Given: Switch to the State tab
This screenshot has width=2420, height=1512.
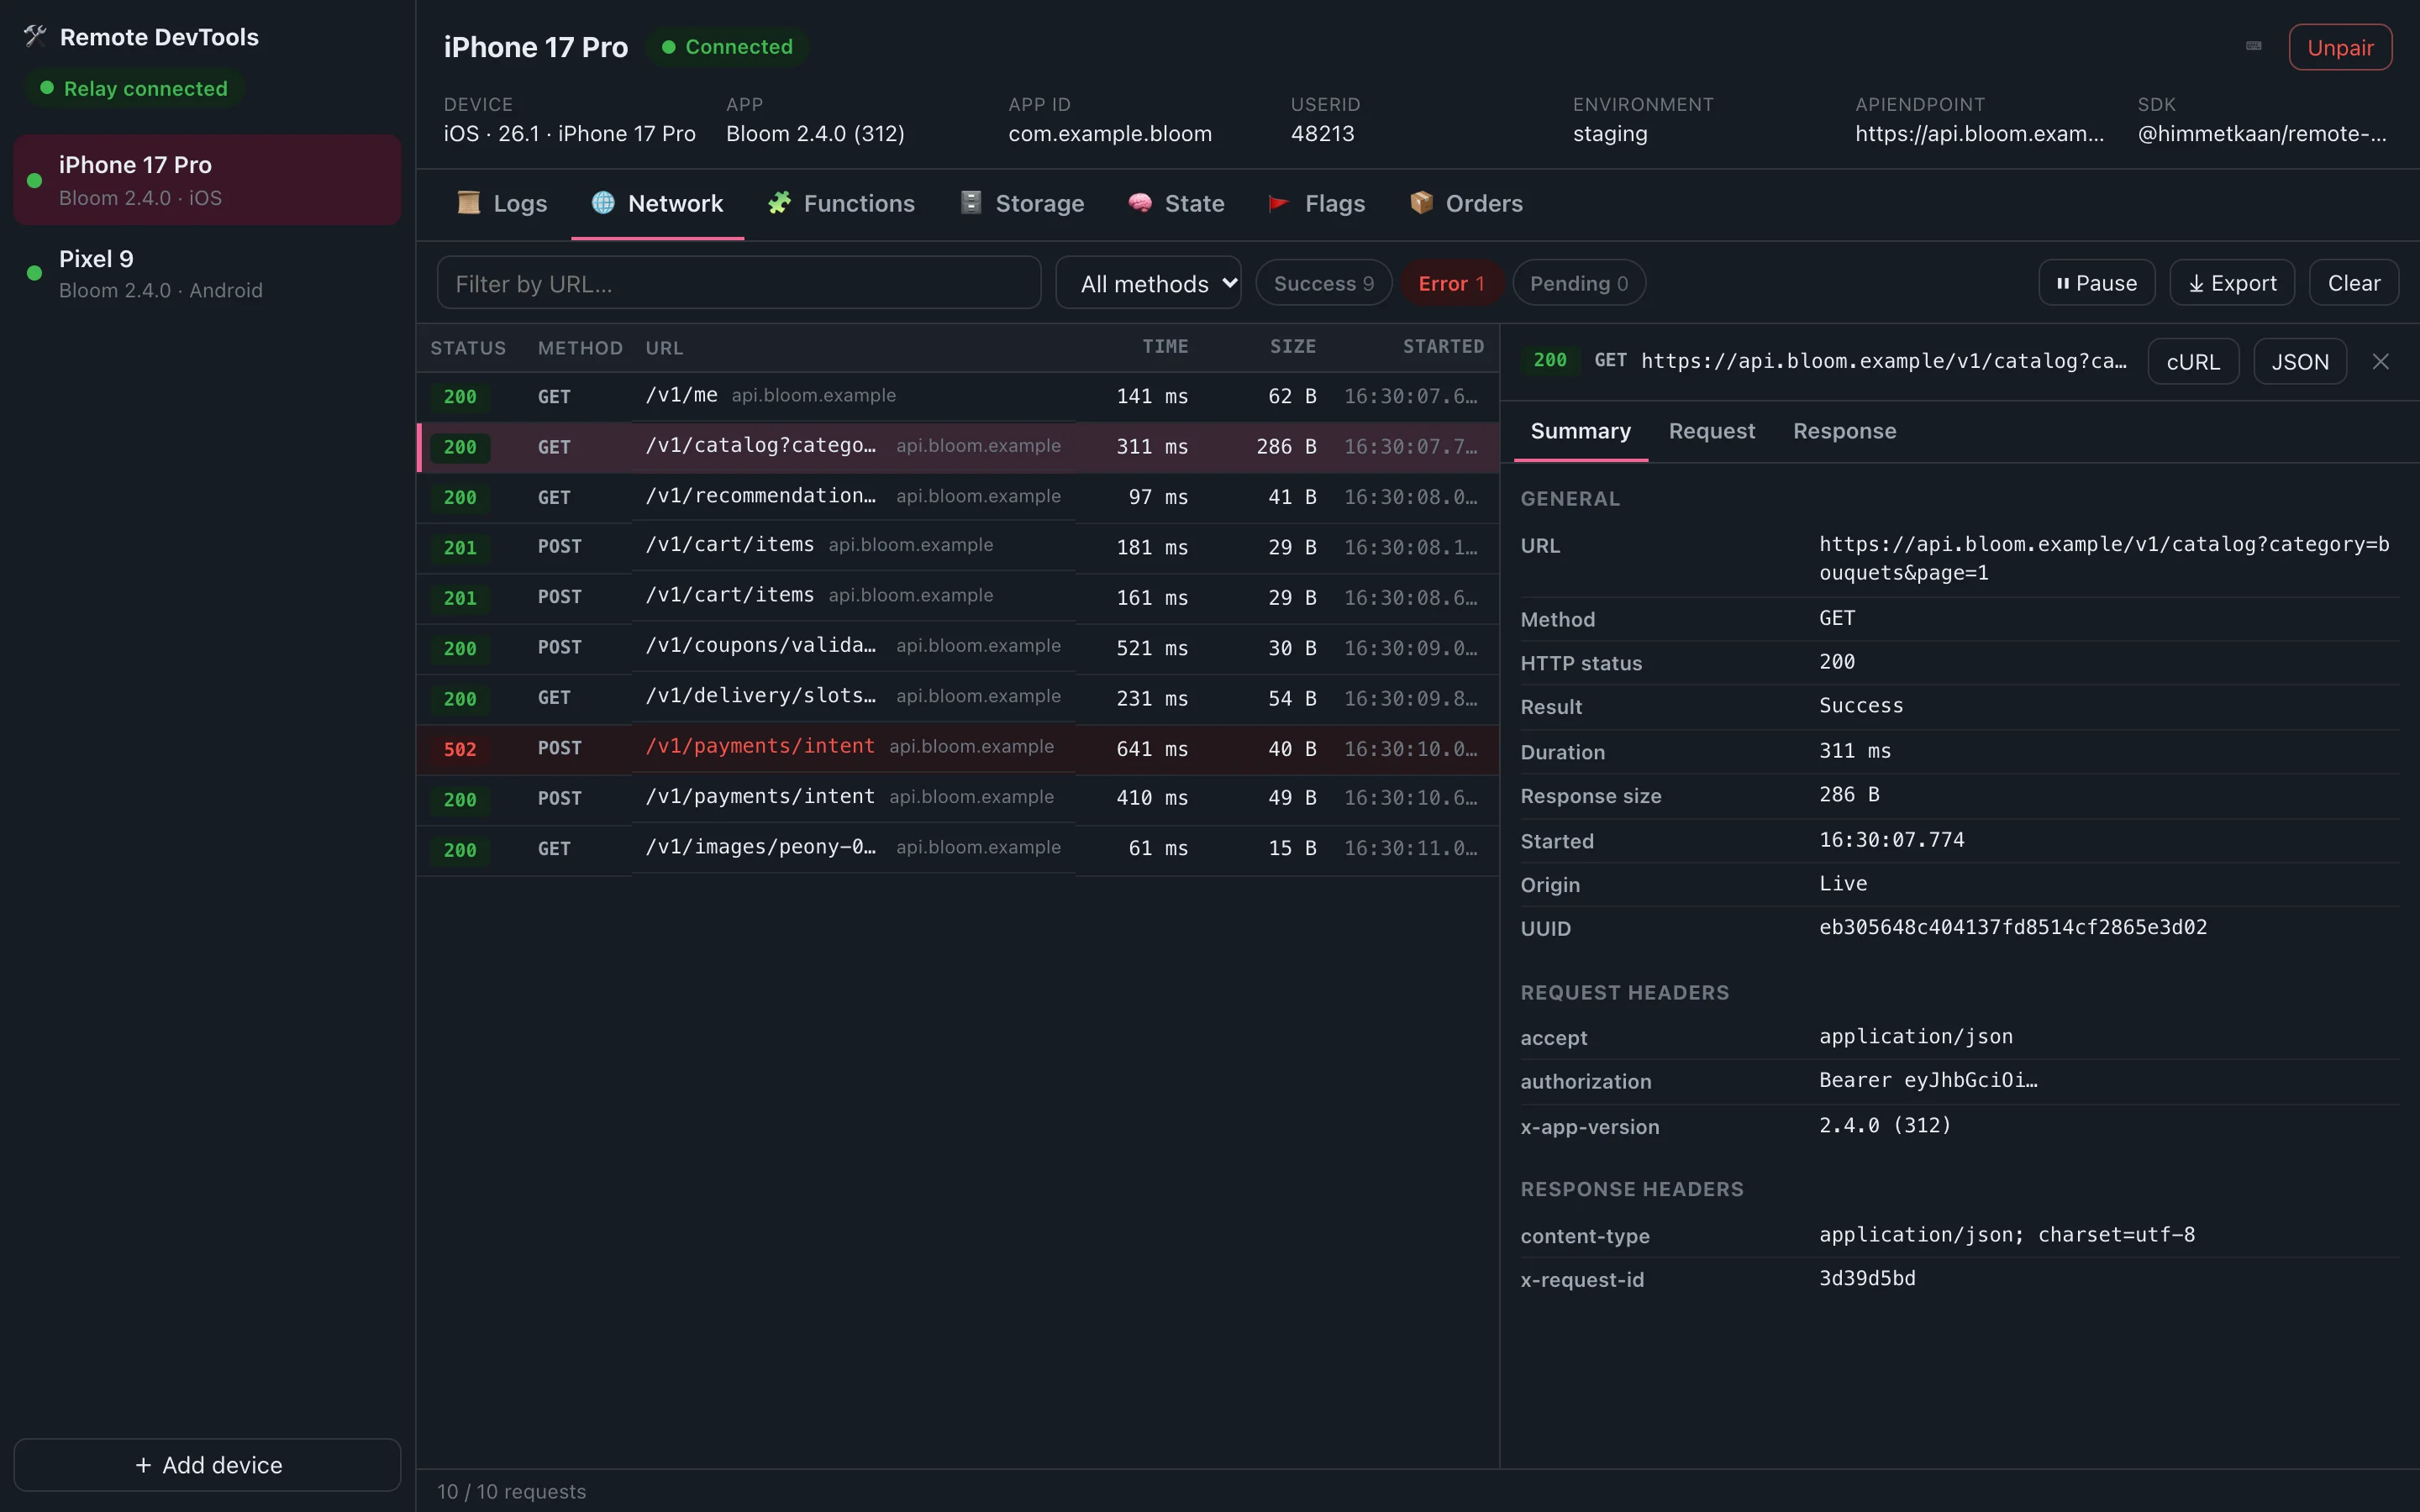Looking at the screenshot, I should (x=1176, y=204).
